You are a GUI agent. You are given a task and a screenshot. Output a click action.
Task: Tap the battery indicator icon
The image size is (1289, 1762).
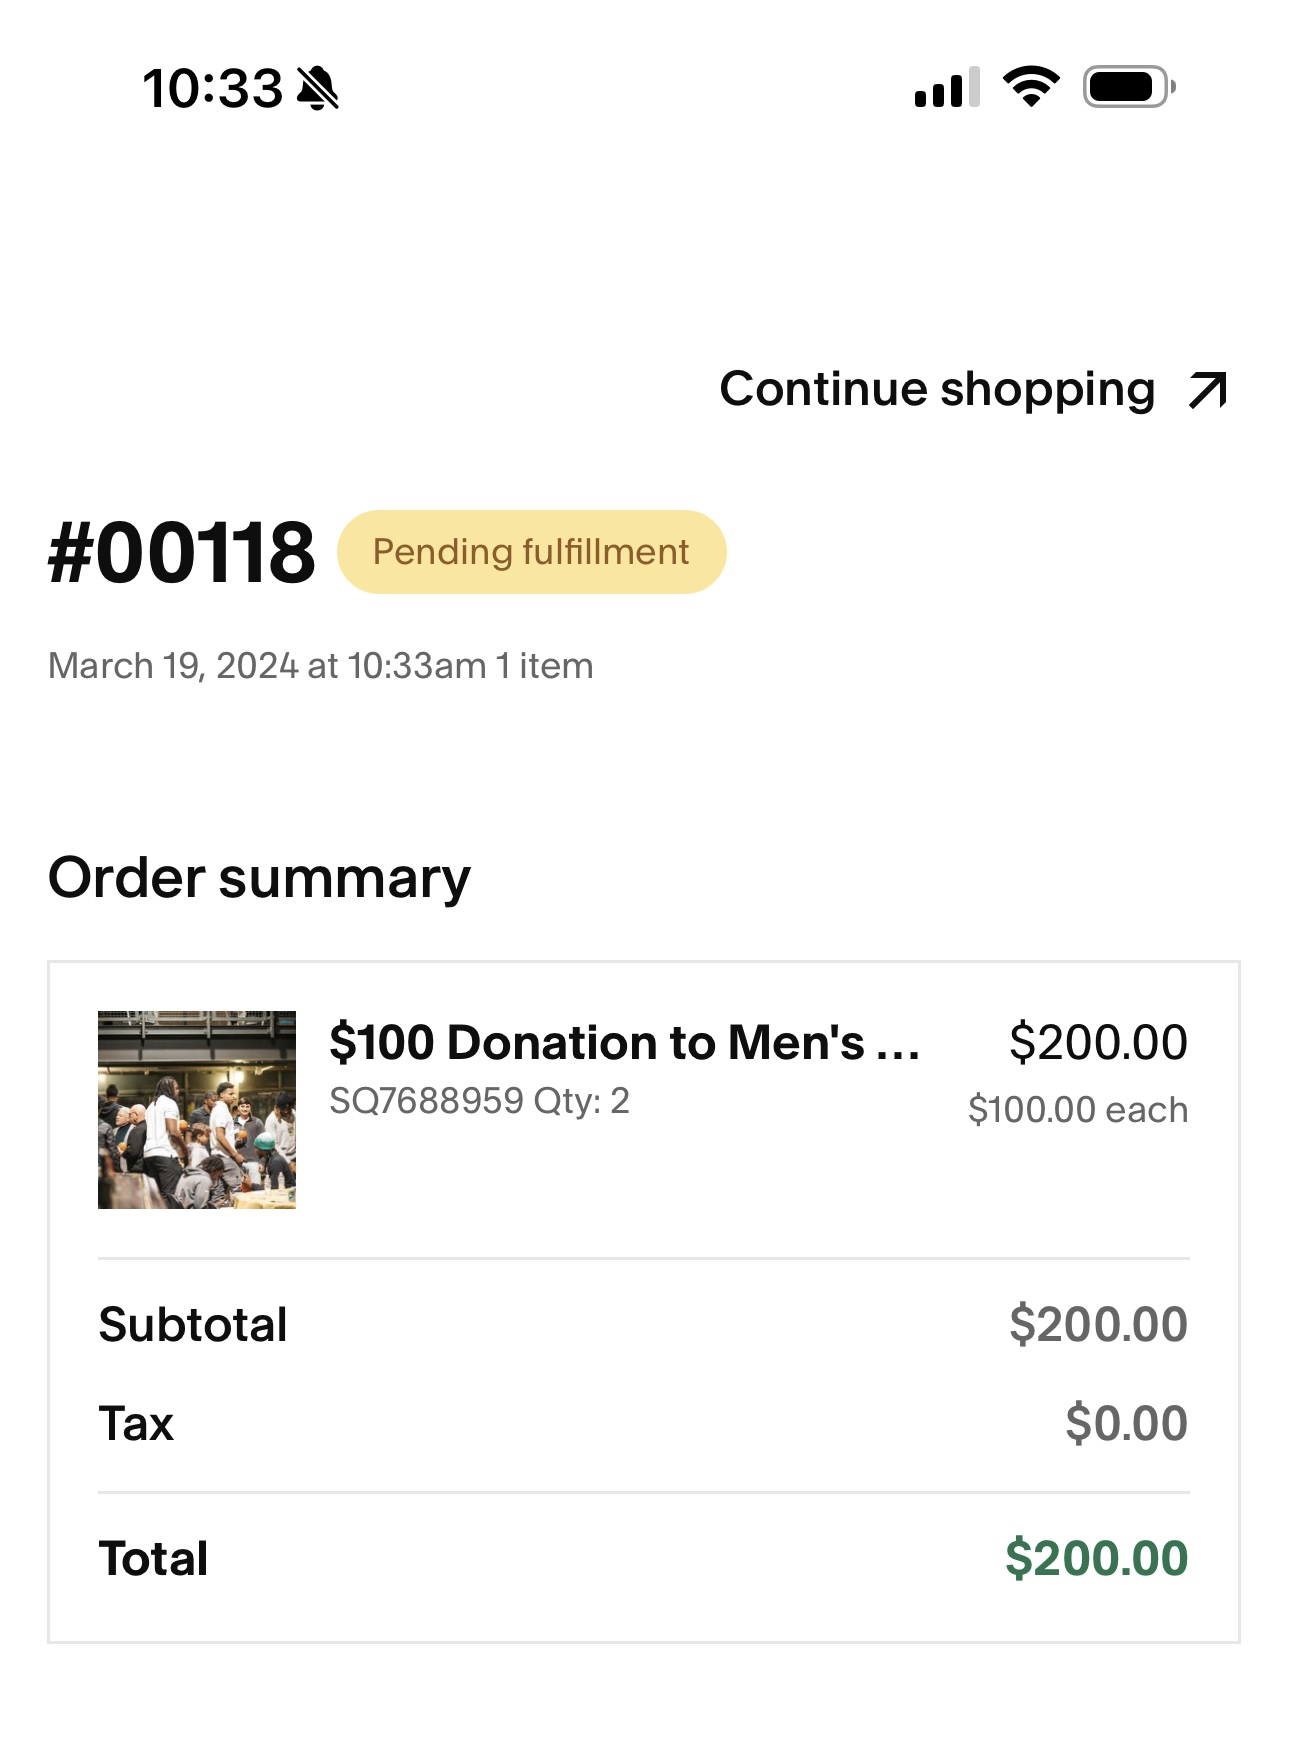(1128, 87)
